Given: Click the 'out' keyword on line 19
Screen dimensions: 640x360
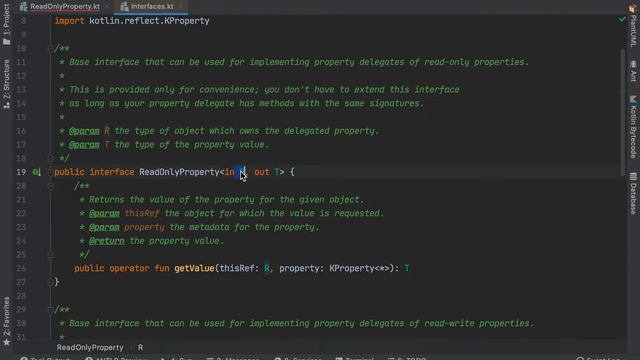Looking at the screenshot, I should (x=262, y=172).
